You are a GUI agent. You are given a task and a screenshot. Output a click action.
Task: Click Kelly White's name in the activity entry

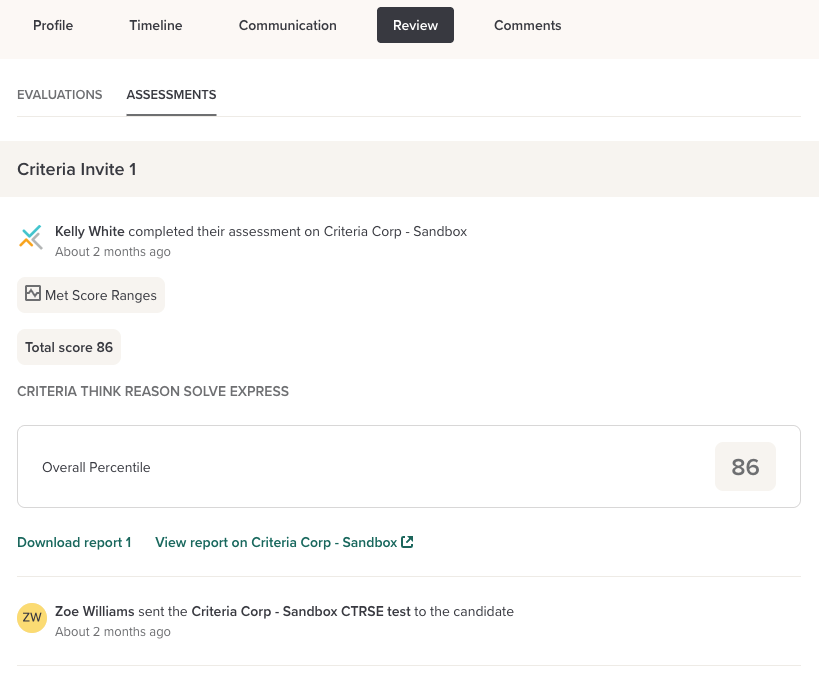click(x=90, y=231)
